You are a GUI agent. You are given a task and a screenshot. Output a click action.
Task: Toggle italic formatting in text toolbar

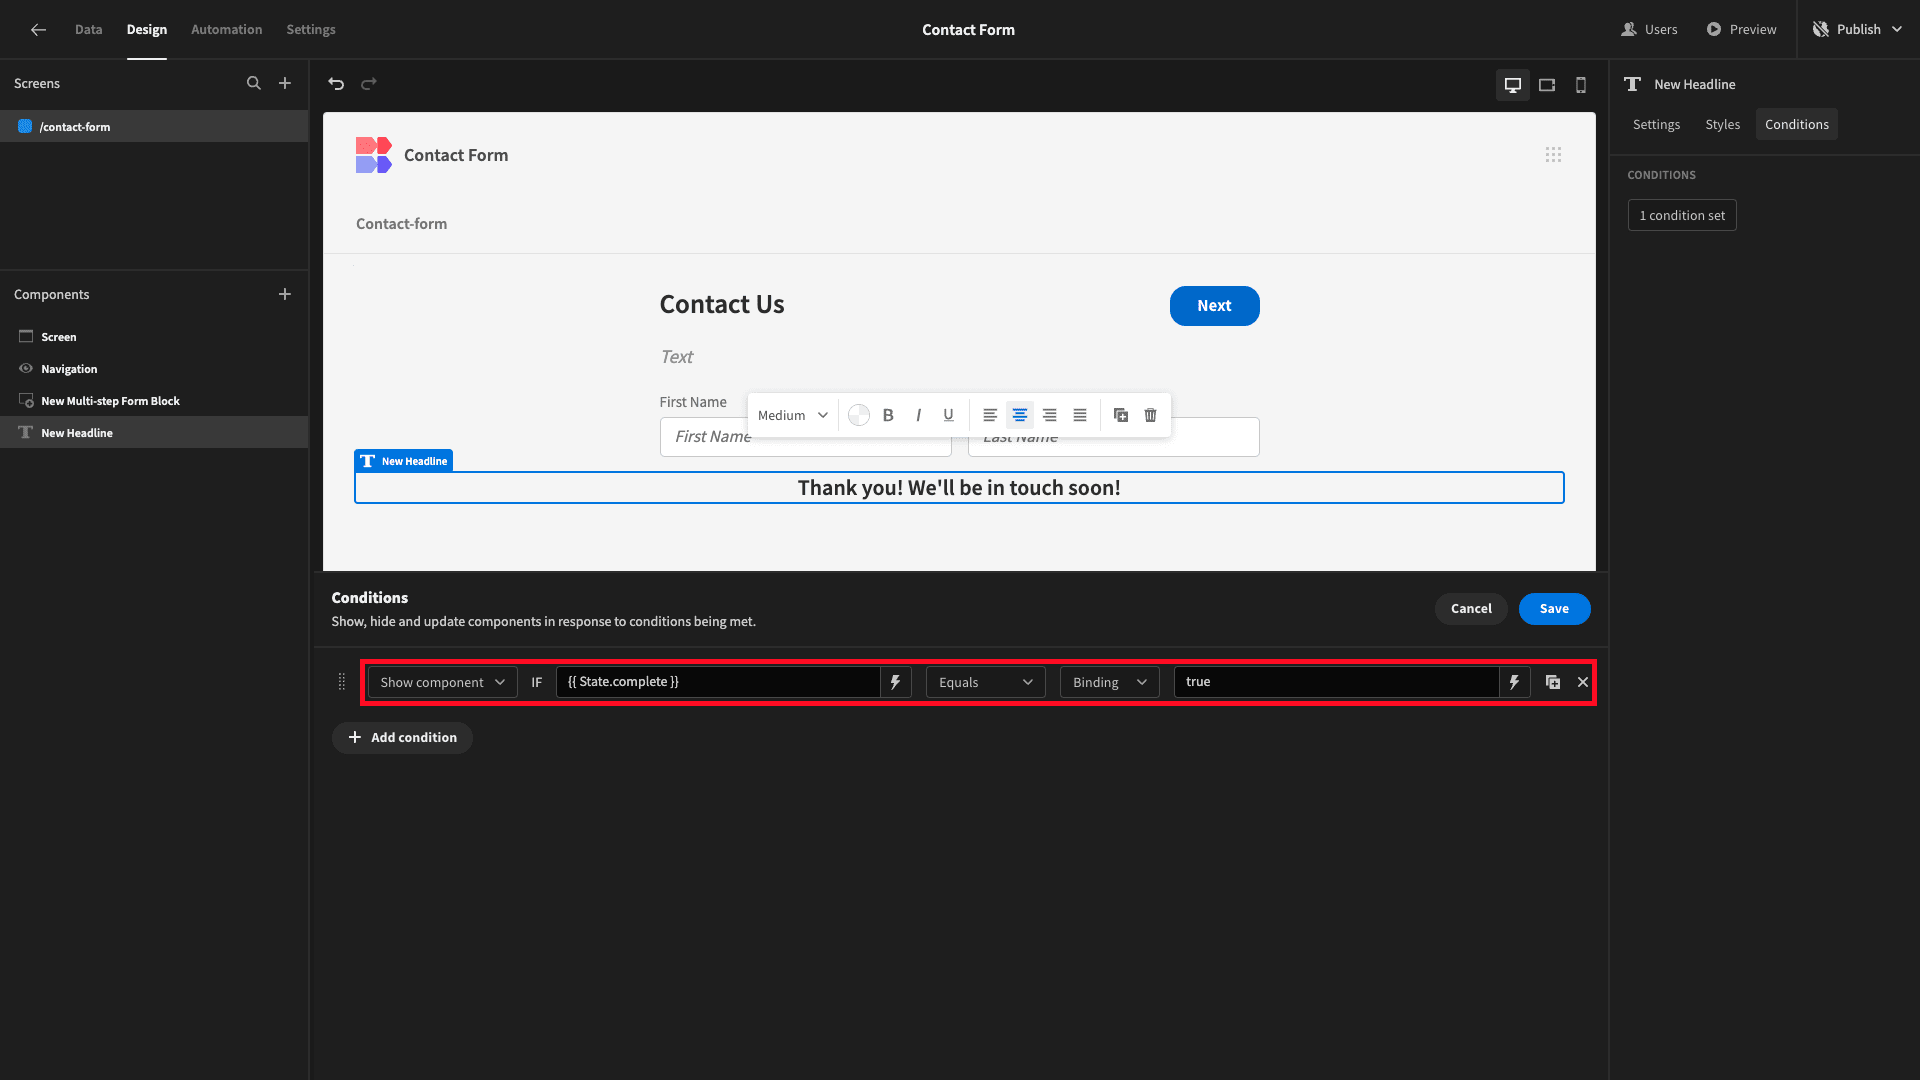918,415
